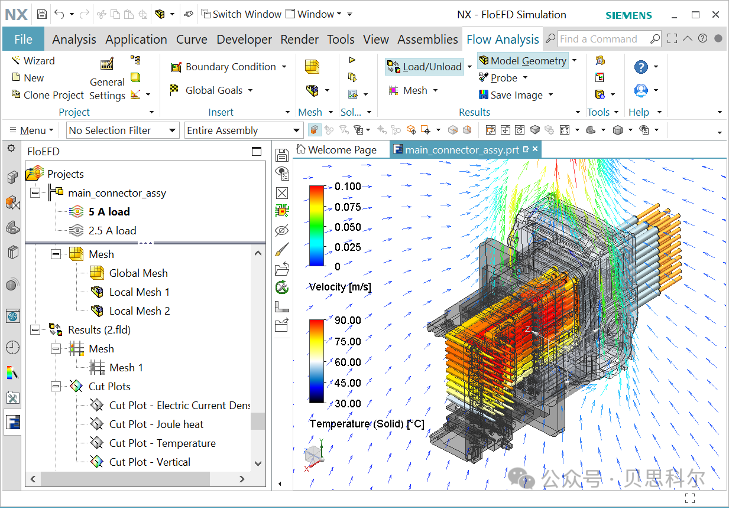
Task: Open the Boundary Condition menu
Action: coord(228,66)
